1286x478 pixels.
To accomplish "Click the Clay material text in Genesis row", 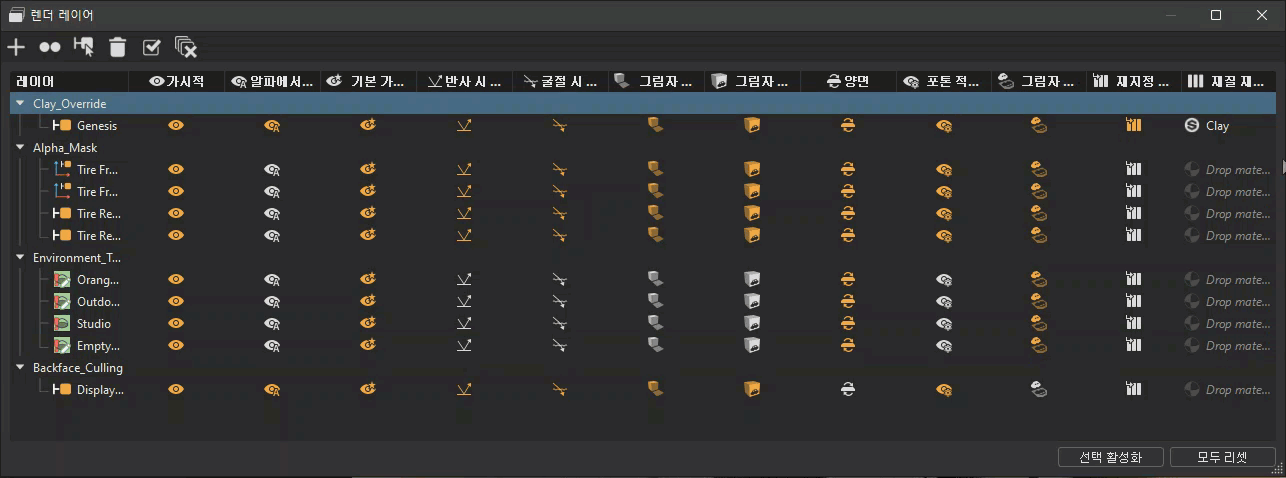I will click(x=1217, y=126).
